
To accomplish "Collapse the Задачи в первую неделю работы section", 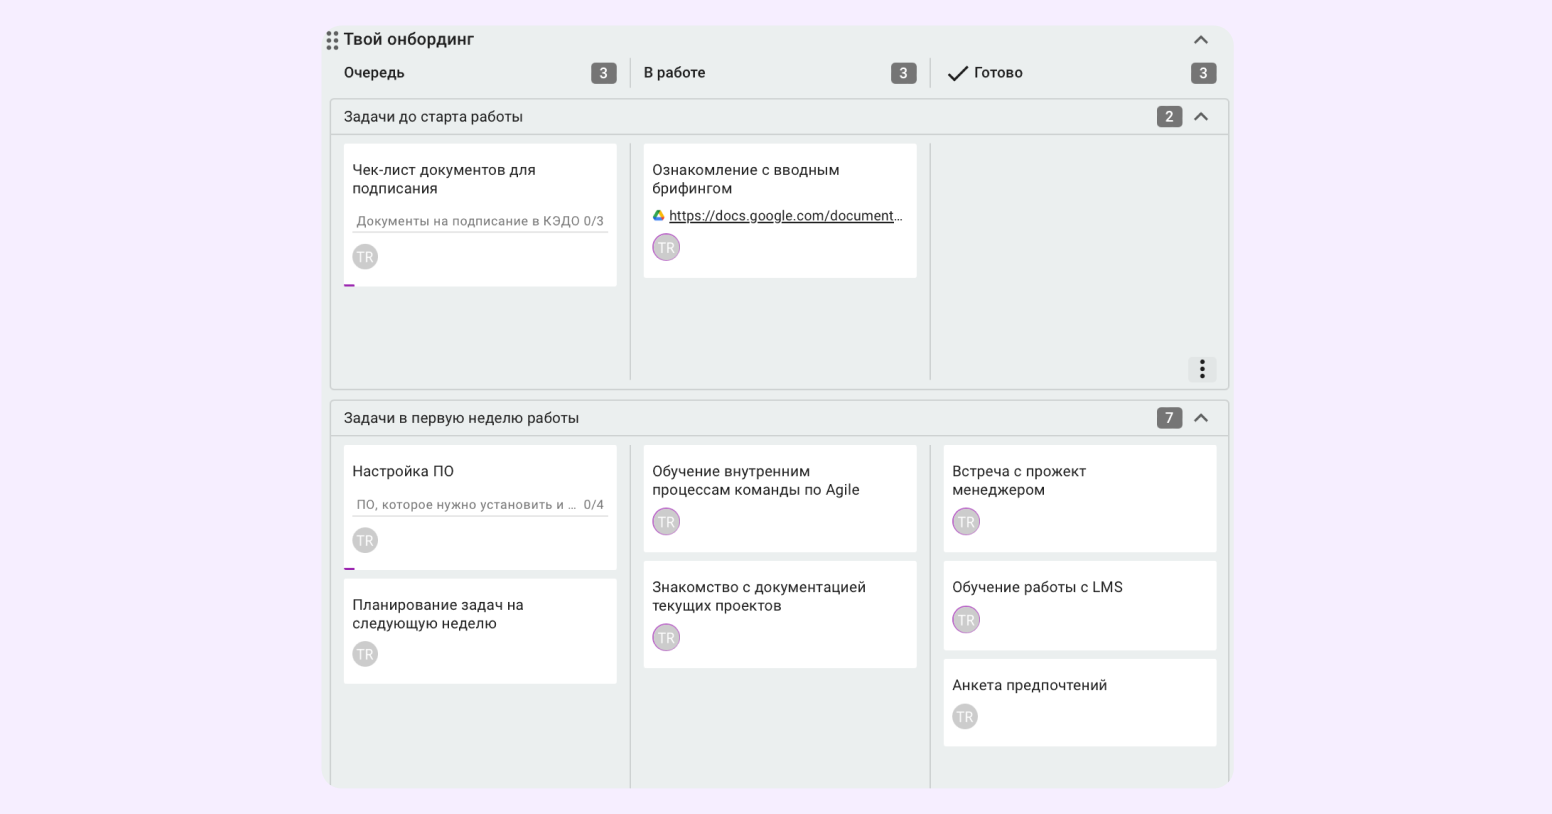I will click(1201, 418).
